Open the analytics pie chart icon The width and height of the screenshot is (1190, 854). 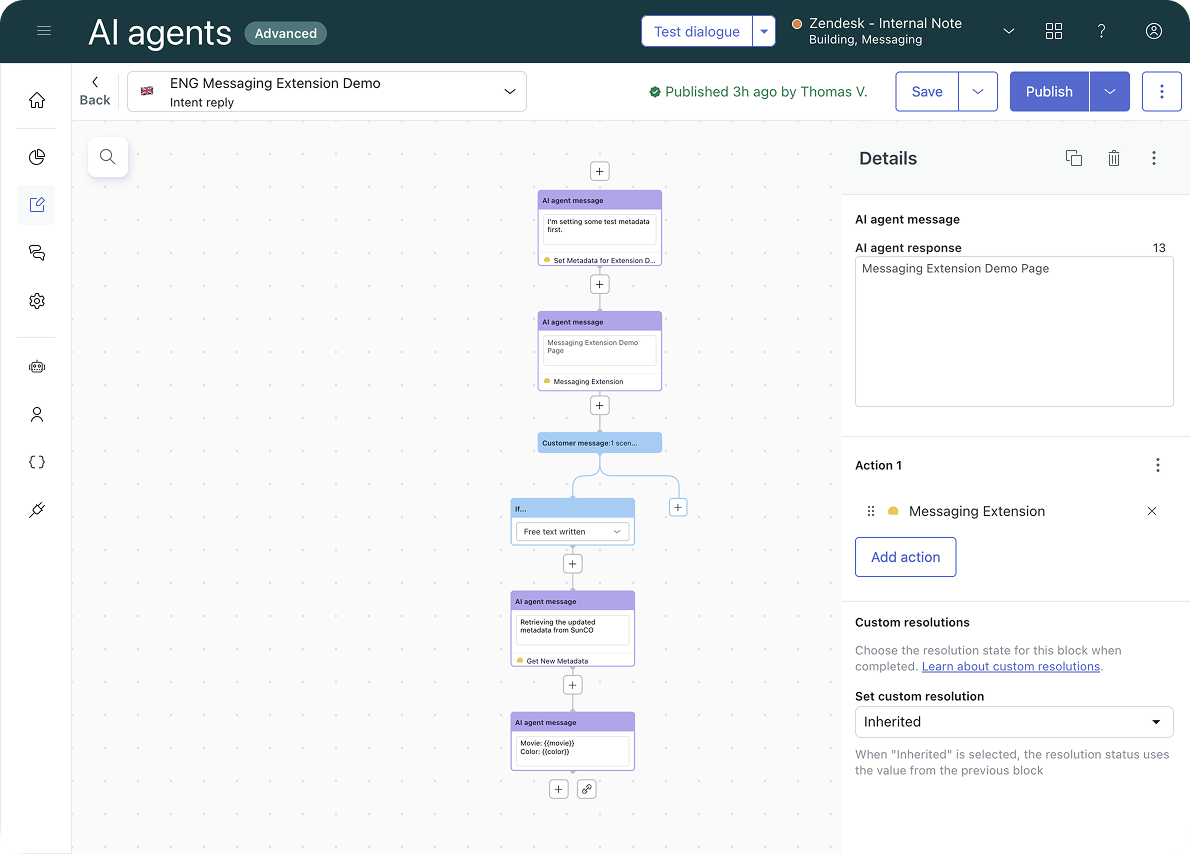pyautogui.click(x=37, y=157)
